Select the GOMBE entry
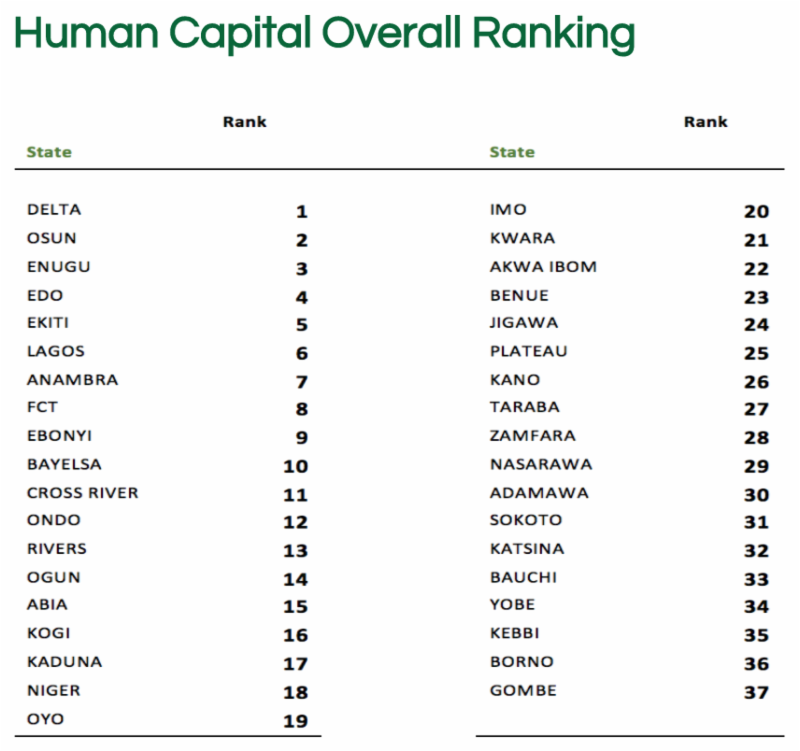This screenshot has width=800, height=751. coord(523,690)
